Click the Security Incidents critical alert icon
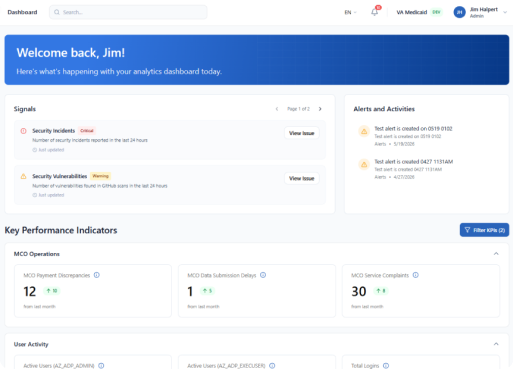Viewport: 513px width, 369px height. [23, 131]
